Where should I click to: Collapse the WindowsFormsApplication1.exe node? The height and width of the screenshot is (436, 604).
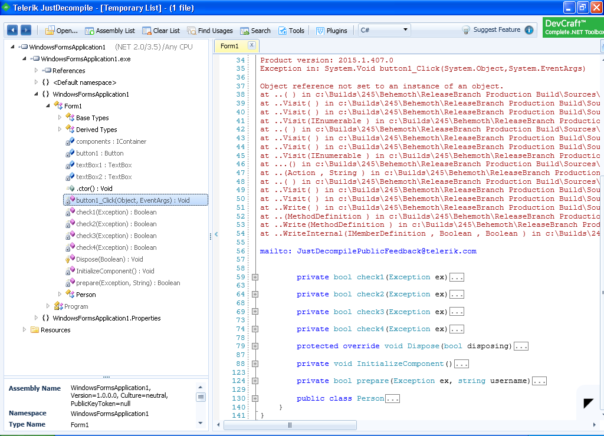(x=24, y=59)
